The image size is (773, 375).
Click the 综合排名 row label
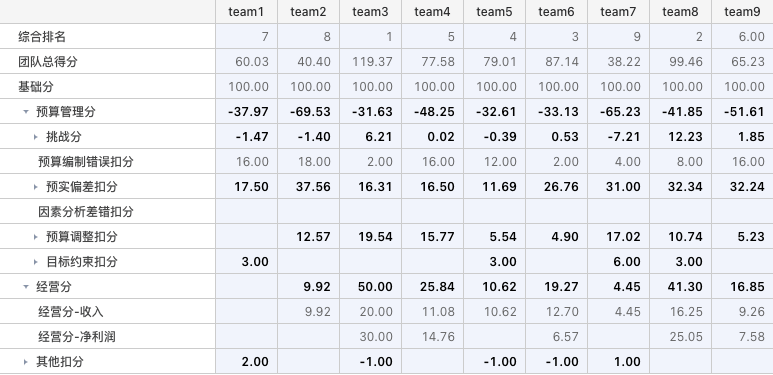tap(42, 37)
